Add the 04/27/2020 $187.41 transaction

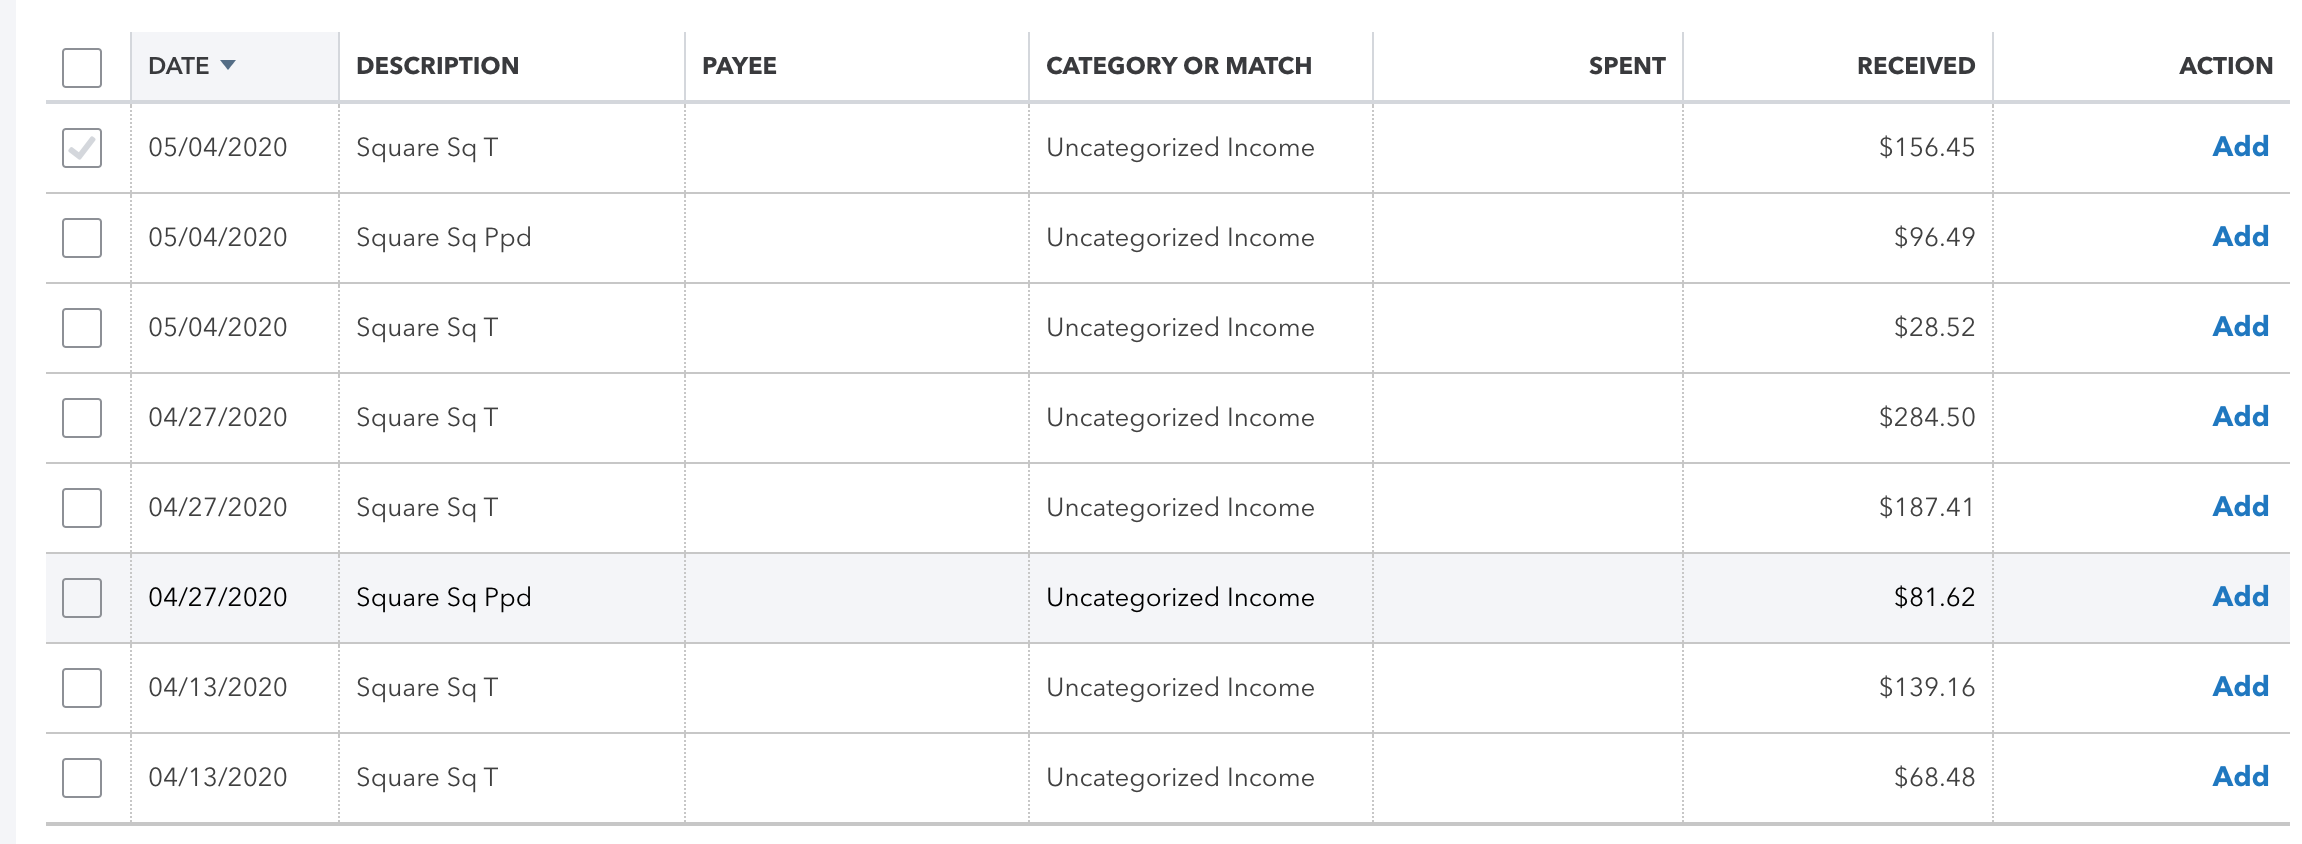2241,507
